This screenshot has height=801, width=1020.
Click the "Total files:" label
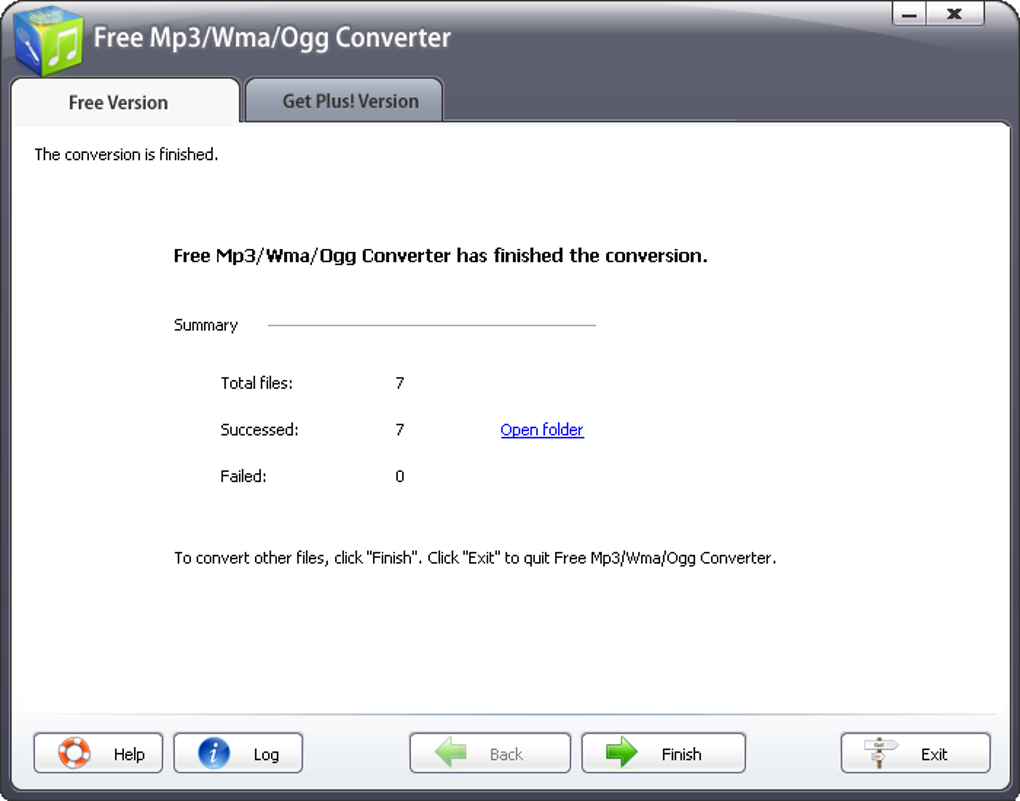256,383
